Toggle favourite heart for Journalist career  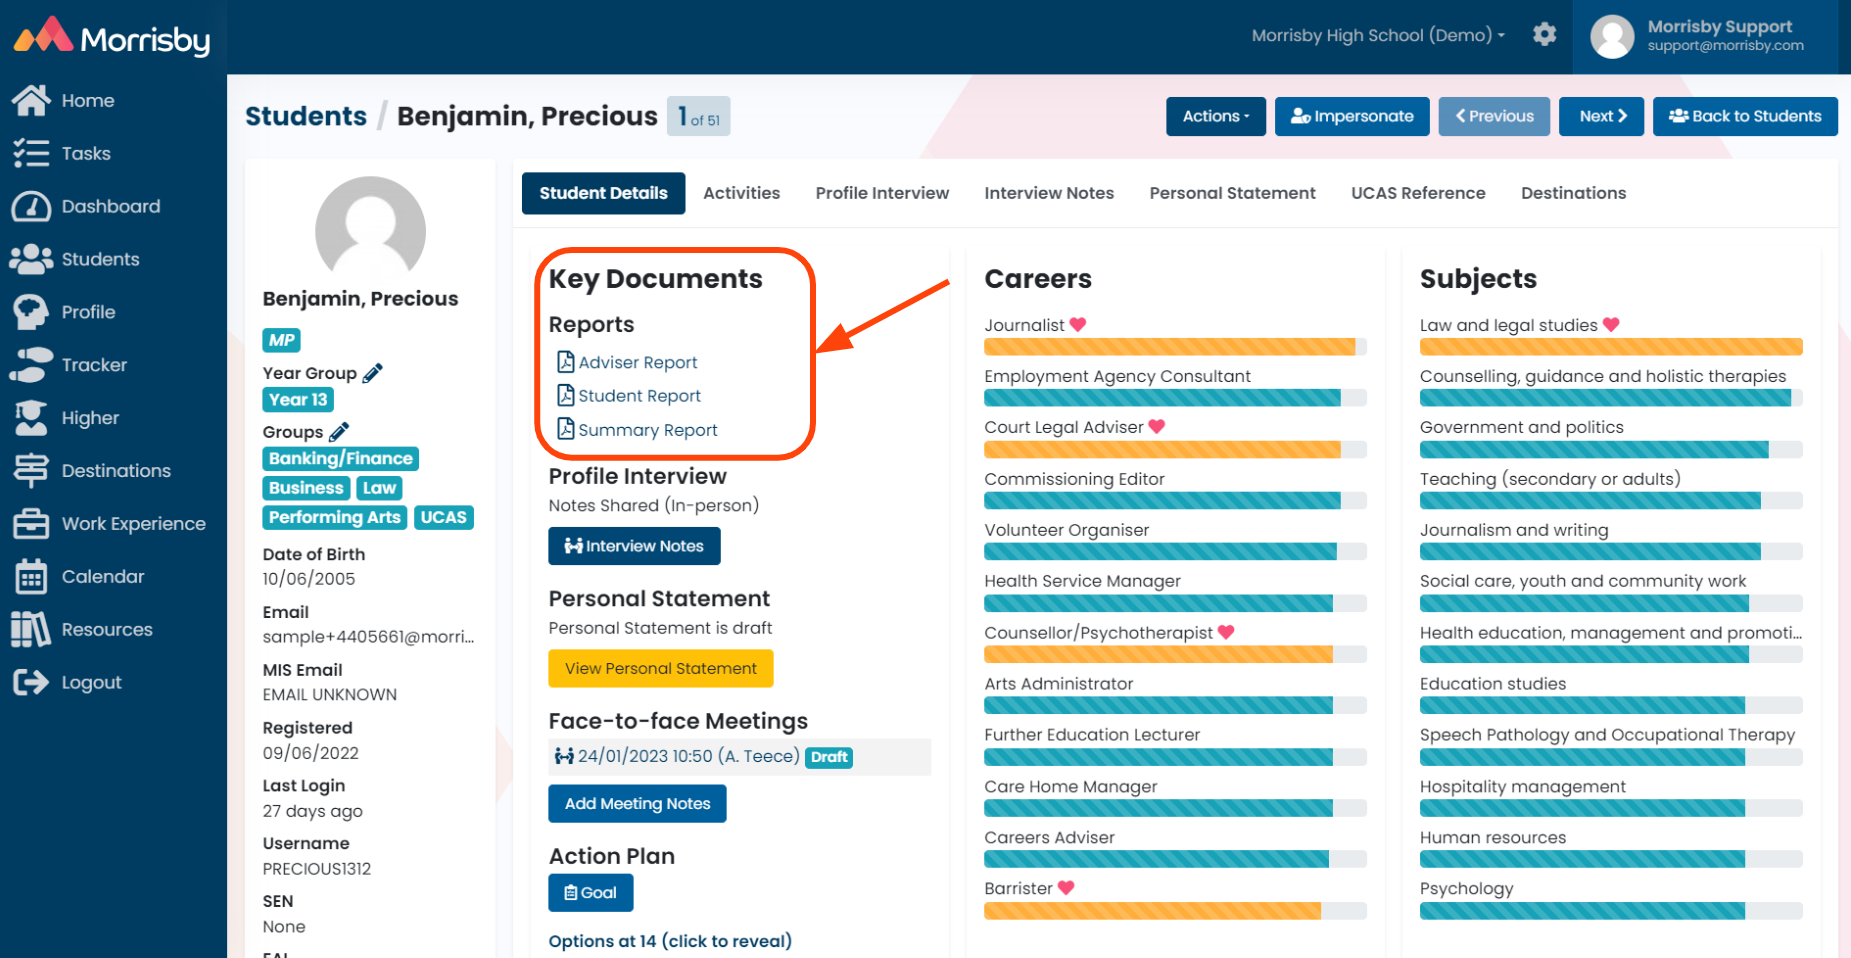[1077, 325]
